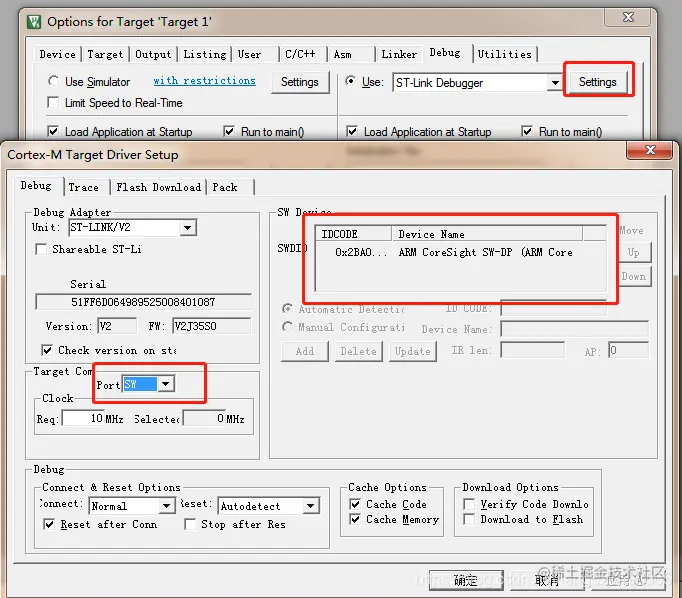
Task: Expand the Unit ST-LINK/V2 dropdown
Action: 187,227
